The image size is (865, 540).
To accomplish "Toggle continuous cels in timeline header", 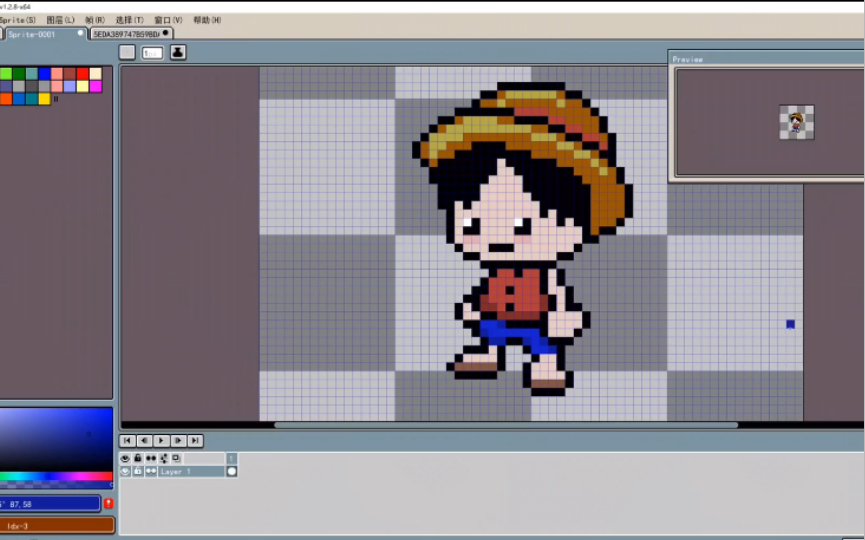I will [x=151, y=458].
